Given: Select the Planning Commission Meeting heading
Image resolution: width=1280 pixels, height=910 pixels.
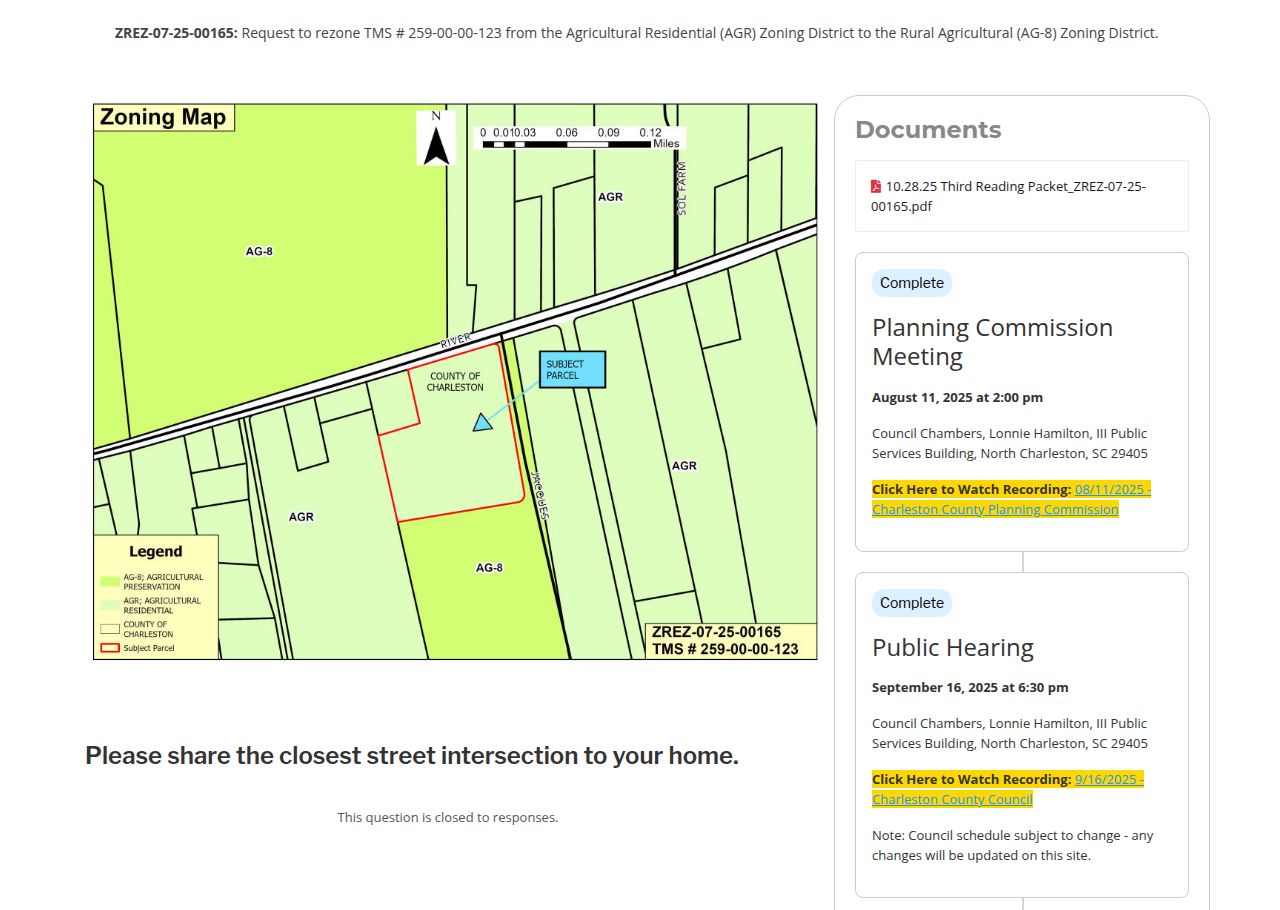Looking at the screenshot, I should coord(992,342).
